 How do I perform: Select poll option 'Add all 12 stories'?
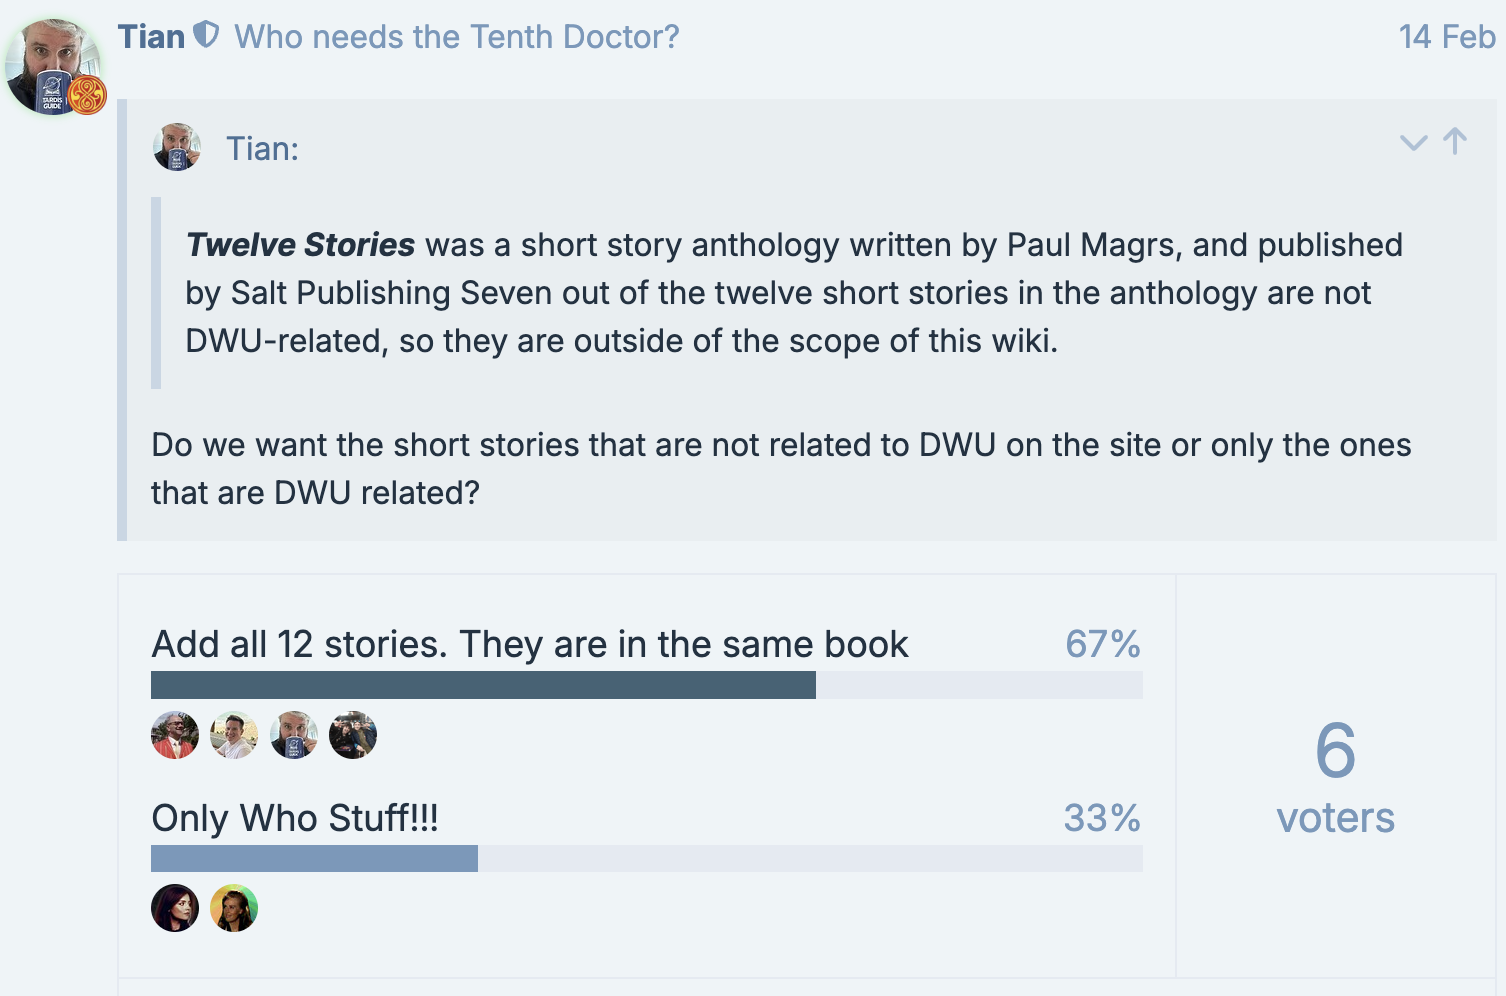pyautogui.click(x=530, y=644)
